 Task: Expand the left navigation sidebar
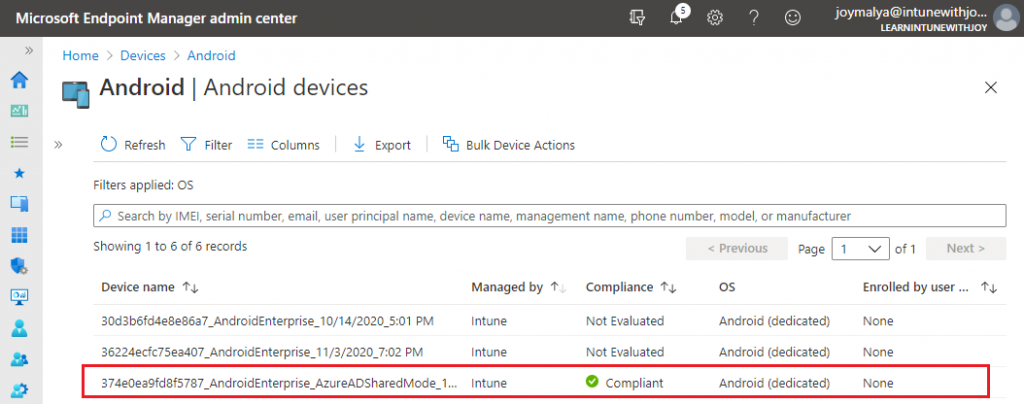tap(29, 50)
